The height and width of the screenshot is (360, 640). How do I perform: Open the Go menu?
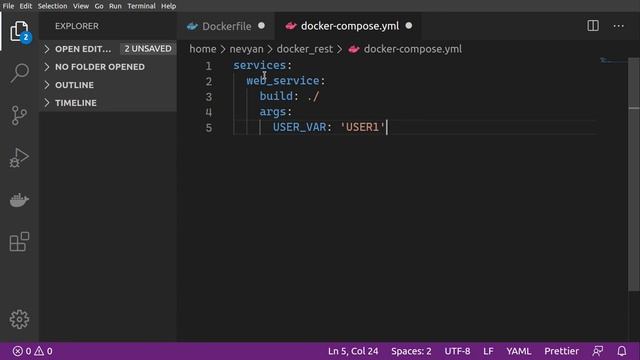[x=99, y=6]
